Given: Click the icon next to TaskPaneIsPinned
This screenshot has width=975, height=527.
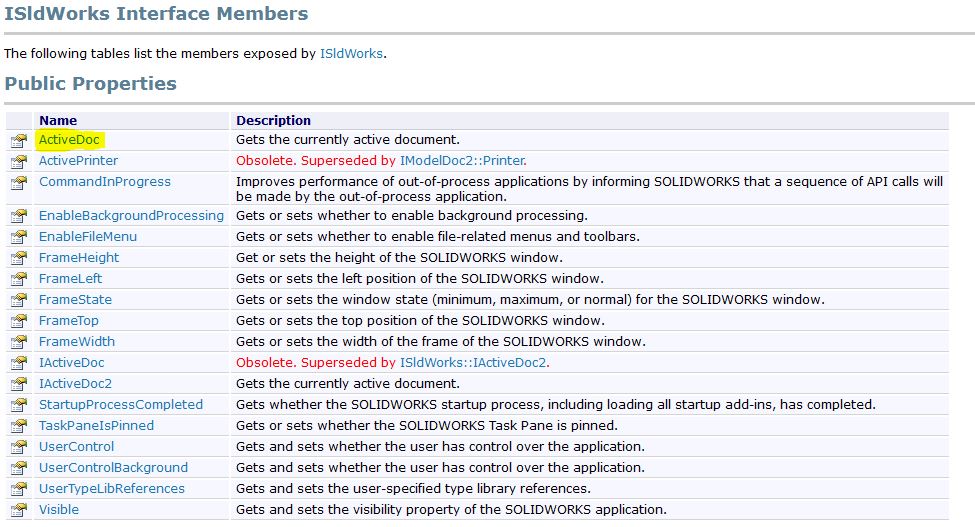Looking at the screenshot, I should pyautogui.click(x=18, y=427).
